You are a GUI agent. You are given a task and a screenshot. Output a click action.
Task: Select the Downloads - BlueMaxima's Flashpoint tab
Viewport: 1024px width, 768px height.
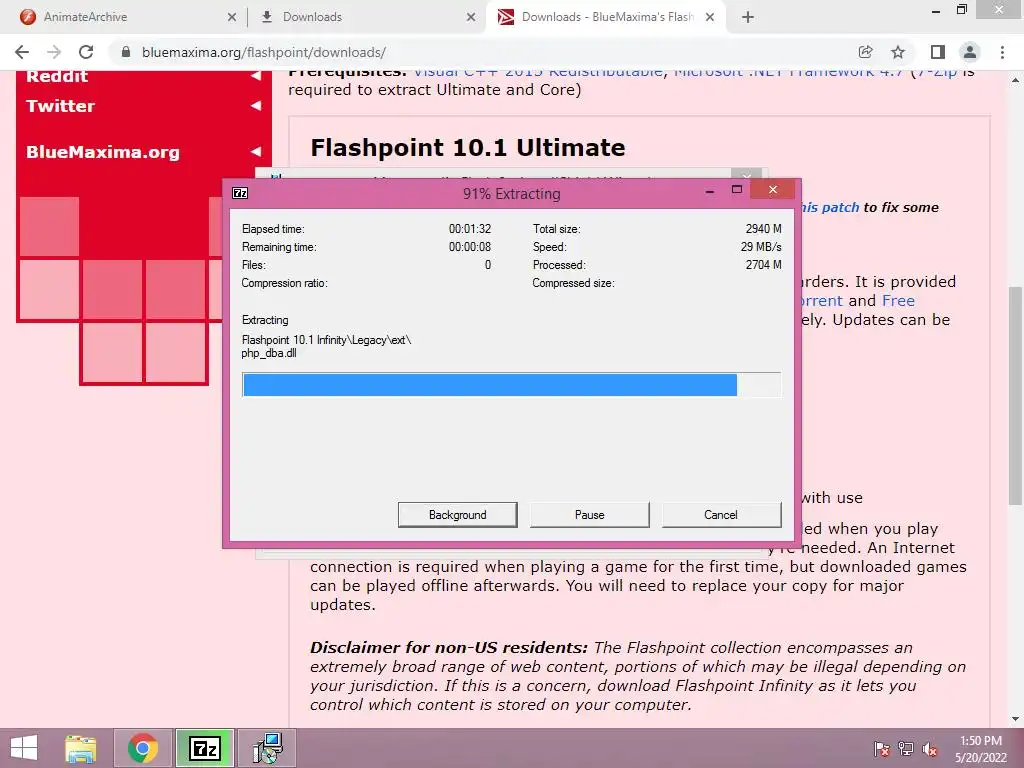[606, 17]
